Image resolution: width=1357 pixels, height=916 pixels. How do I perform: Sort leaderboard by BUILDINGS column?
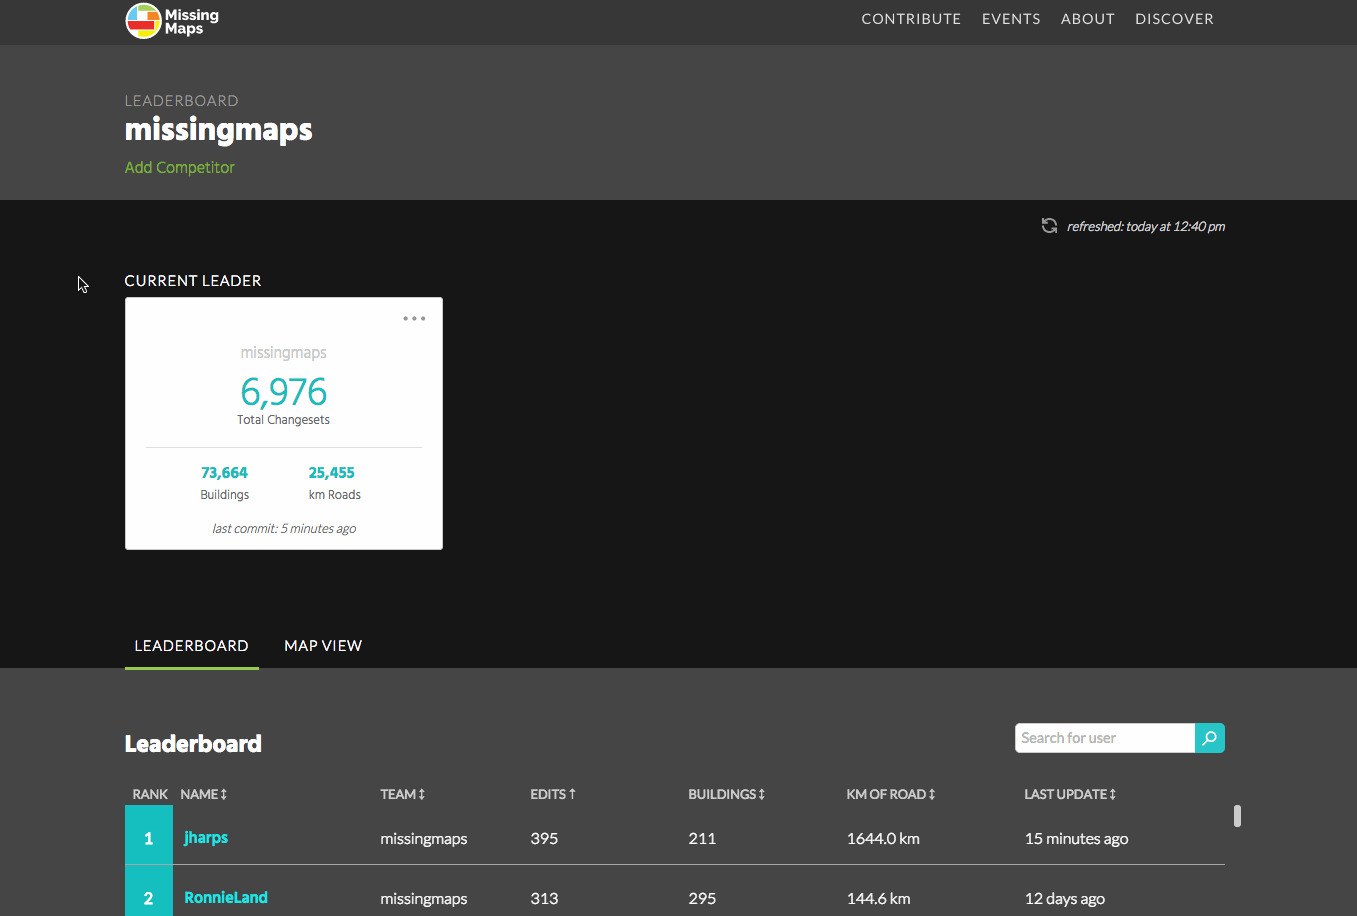click(727, 794)
